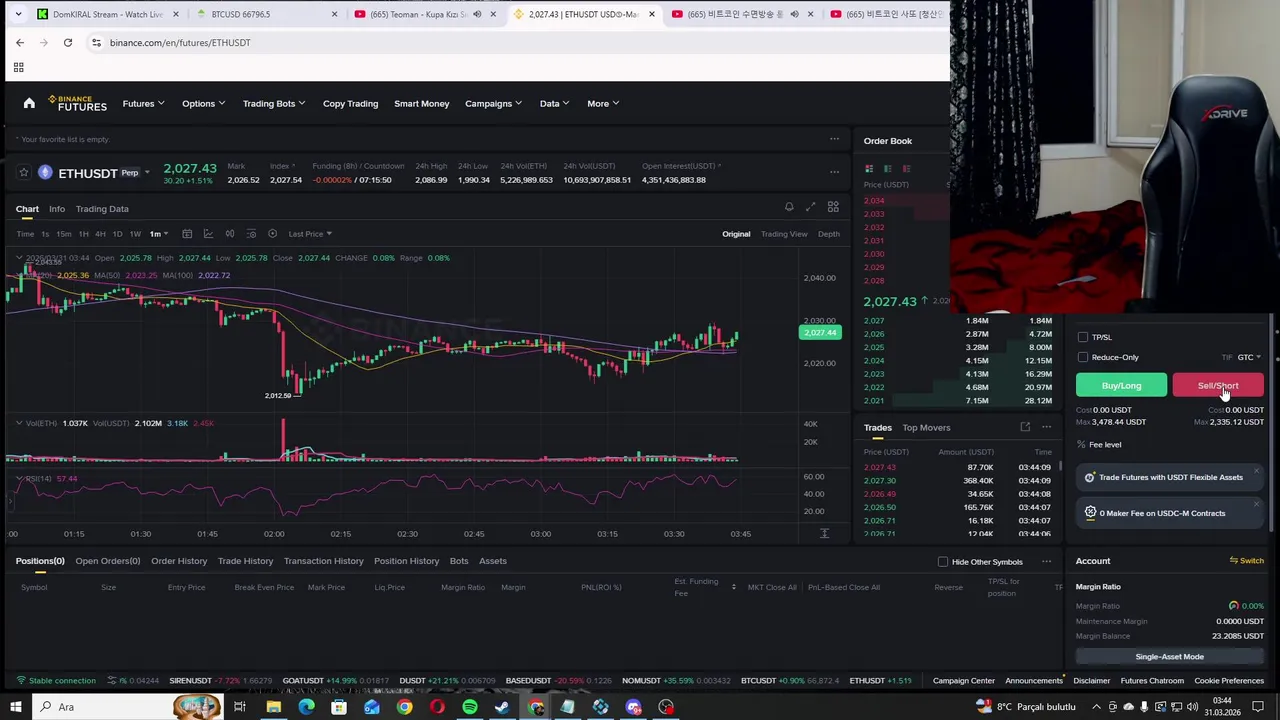Viewport: 1280px width, 720px height.
Task: Open the Data dropdown menu
Action: click(x=555, y=104)
